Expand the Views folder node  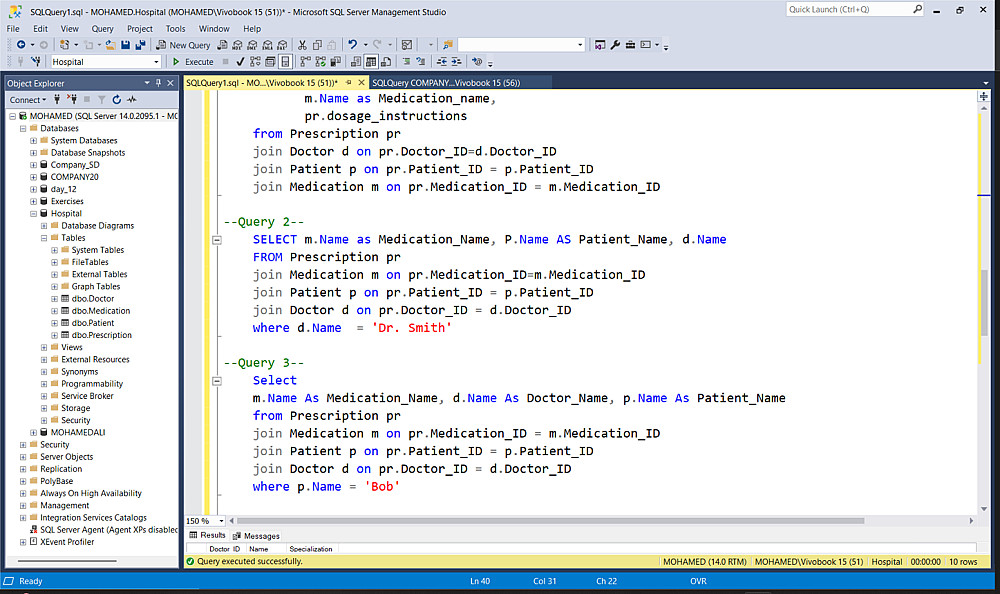click(43, 348)
